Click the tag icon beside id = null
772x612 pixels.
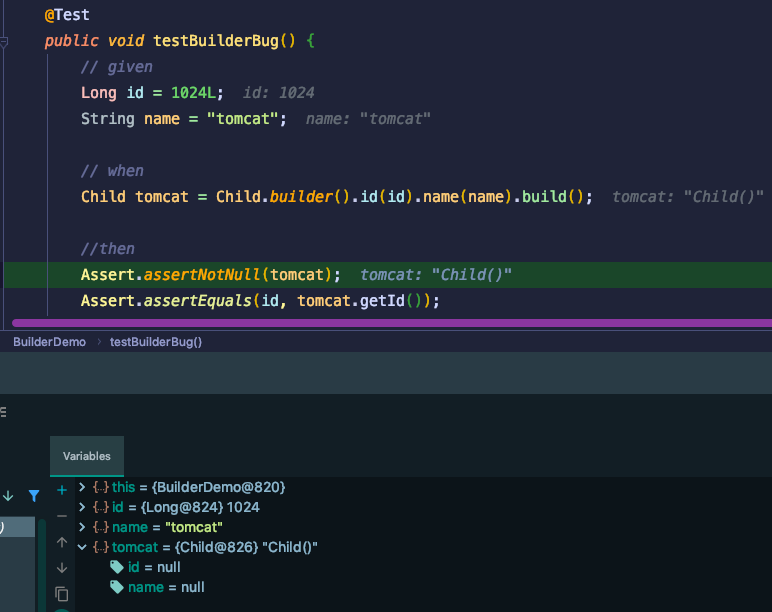click(x=117, y=567)
